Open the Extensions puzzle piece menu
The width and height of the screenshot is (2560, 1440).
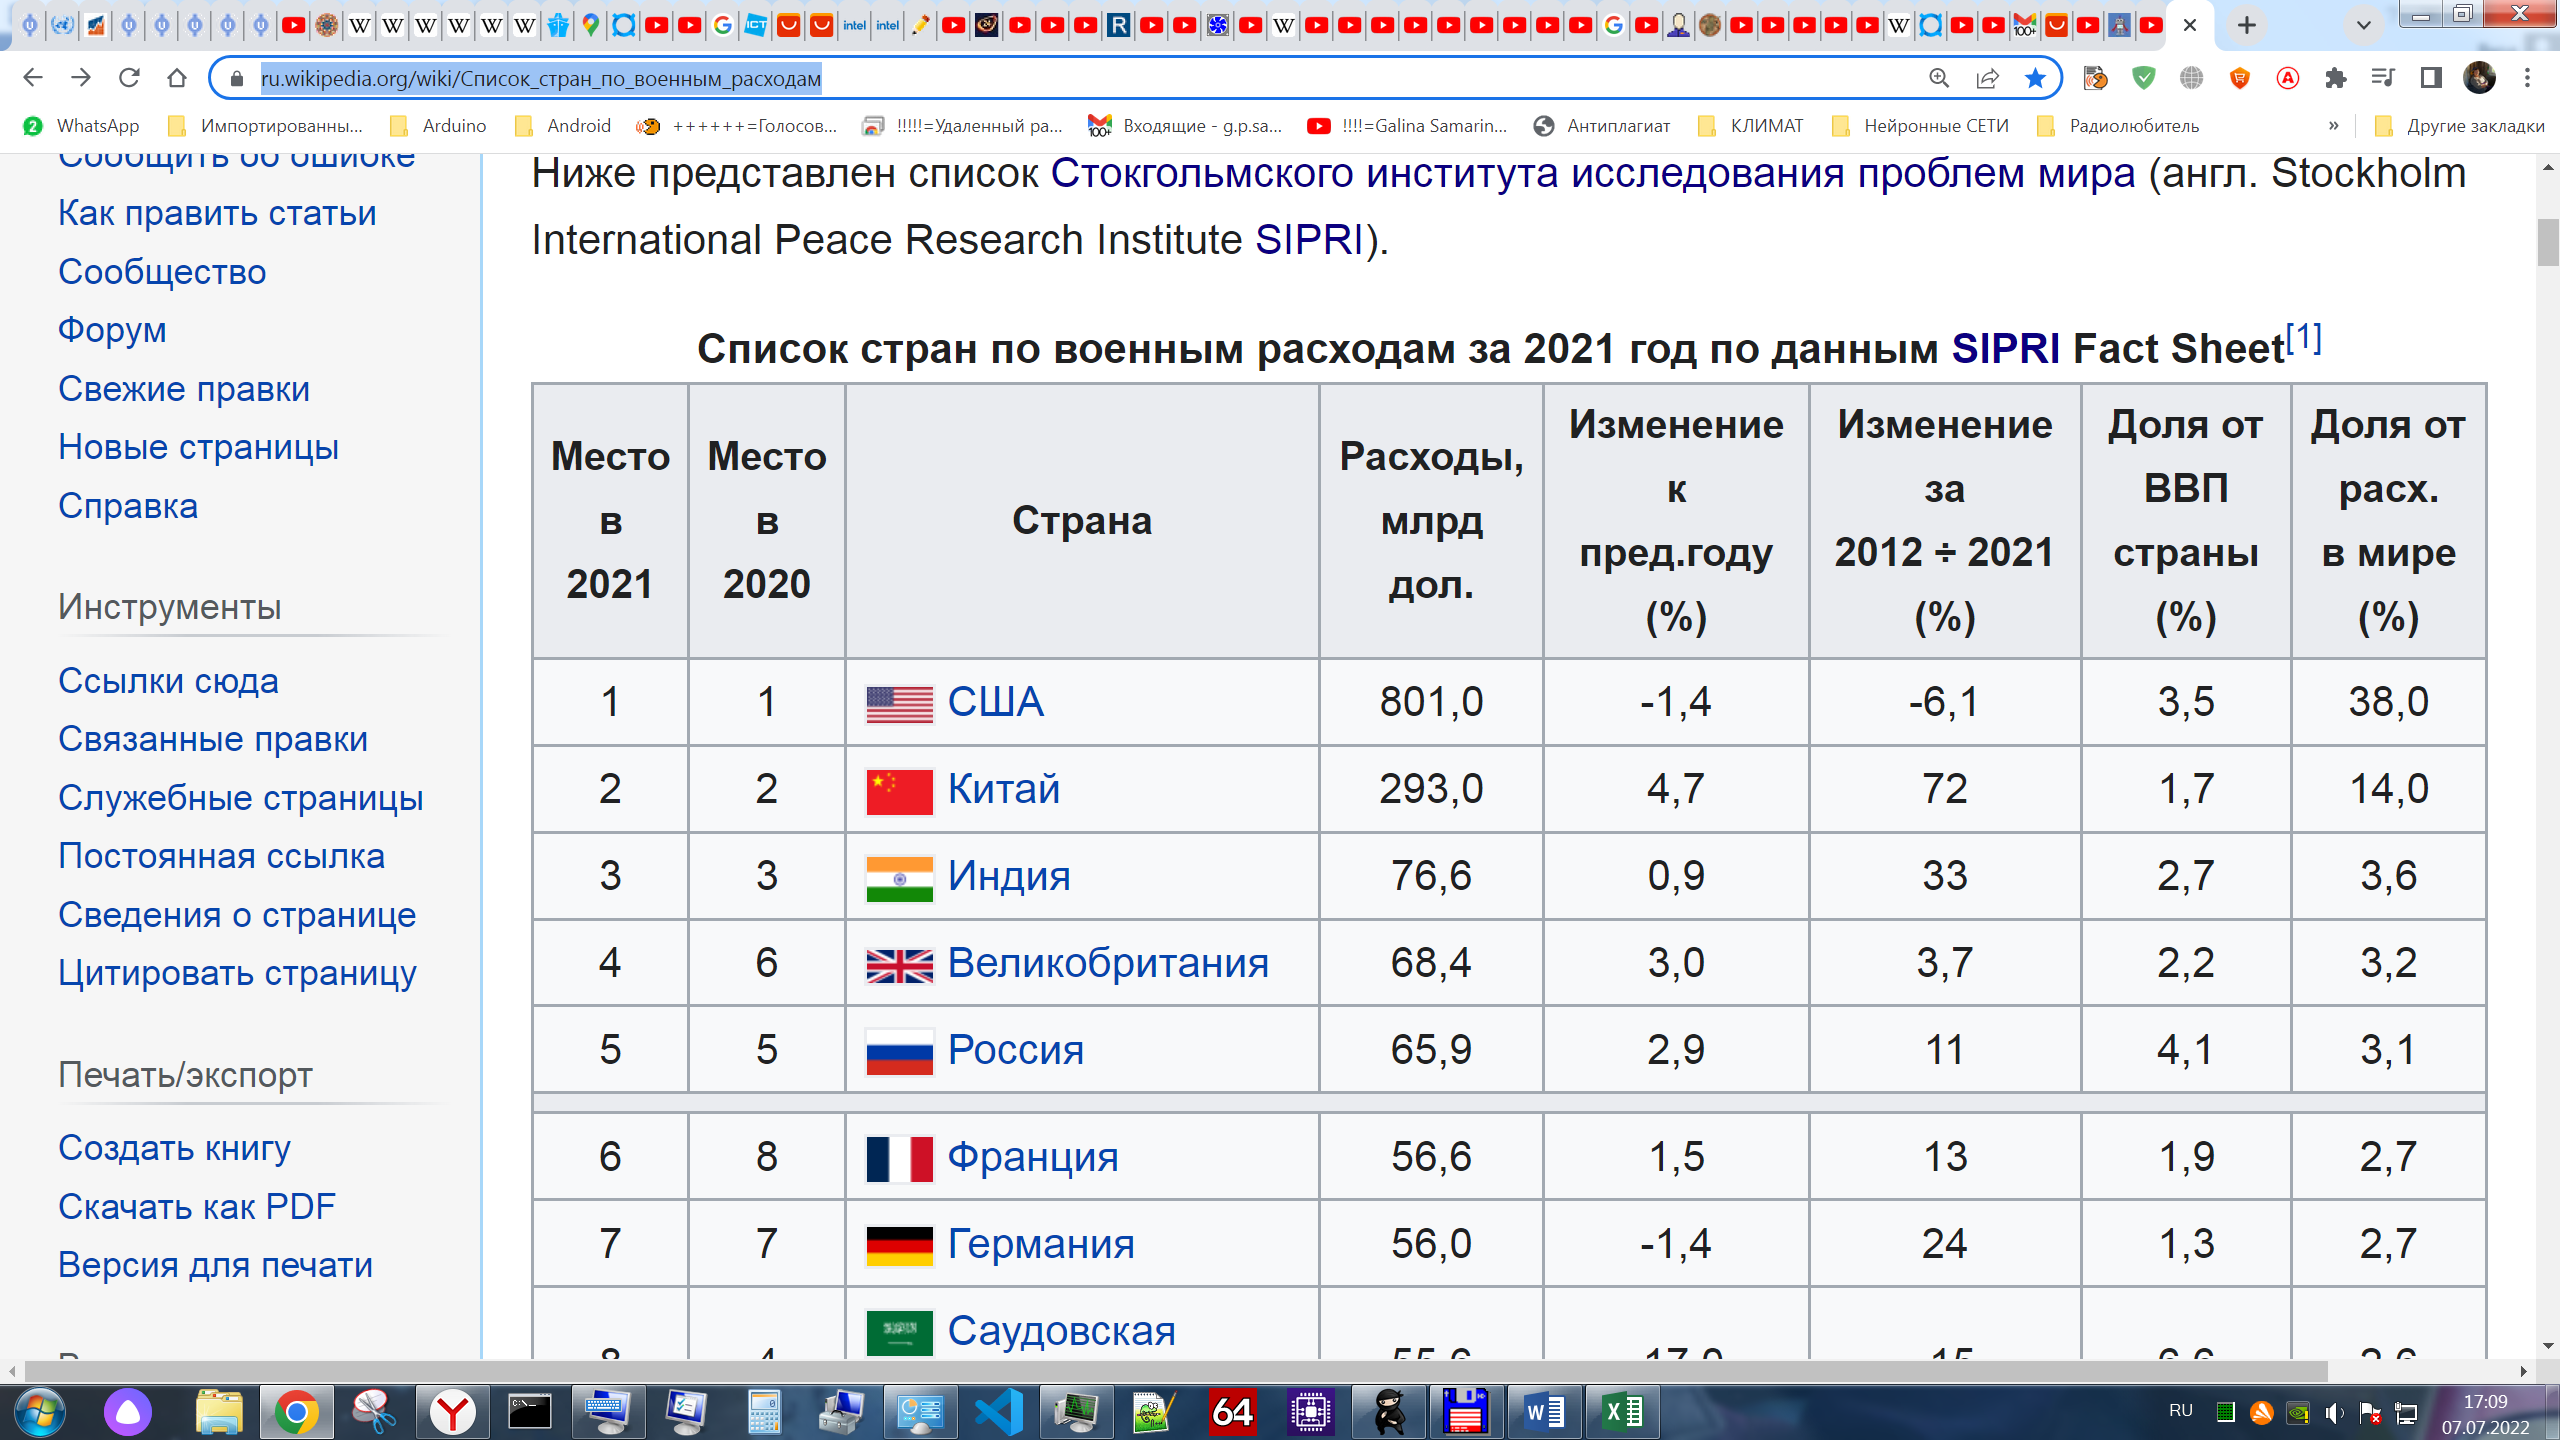[x=2335, y=78]
